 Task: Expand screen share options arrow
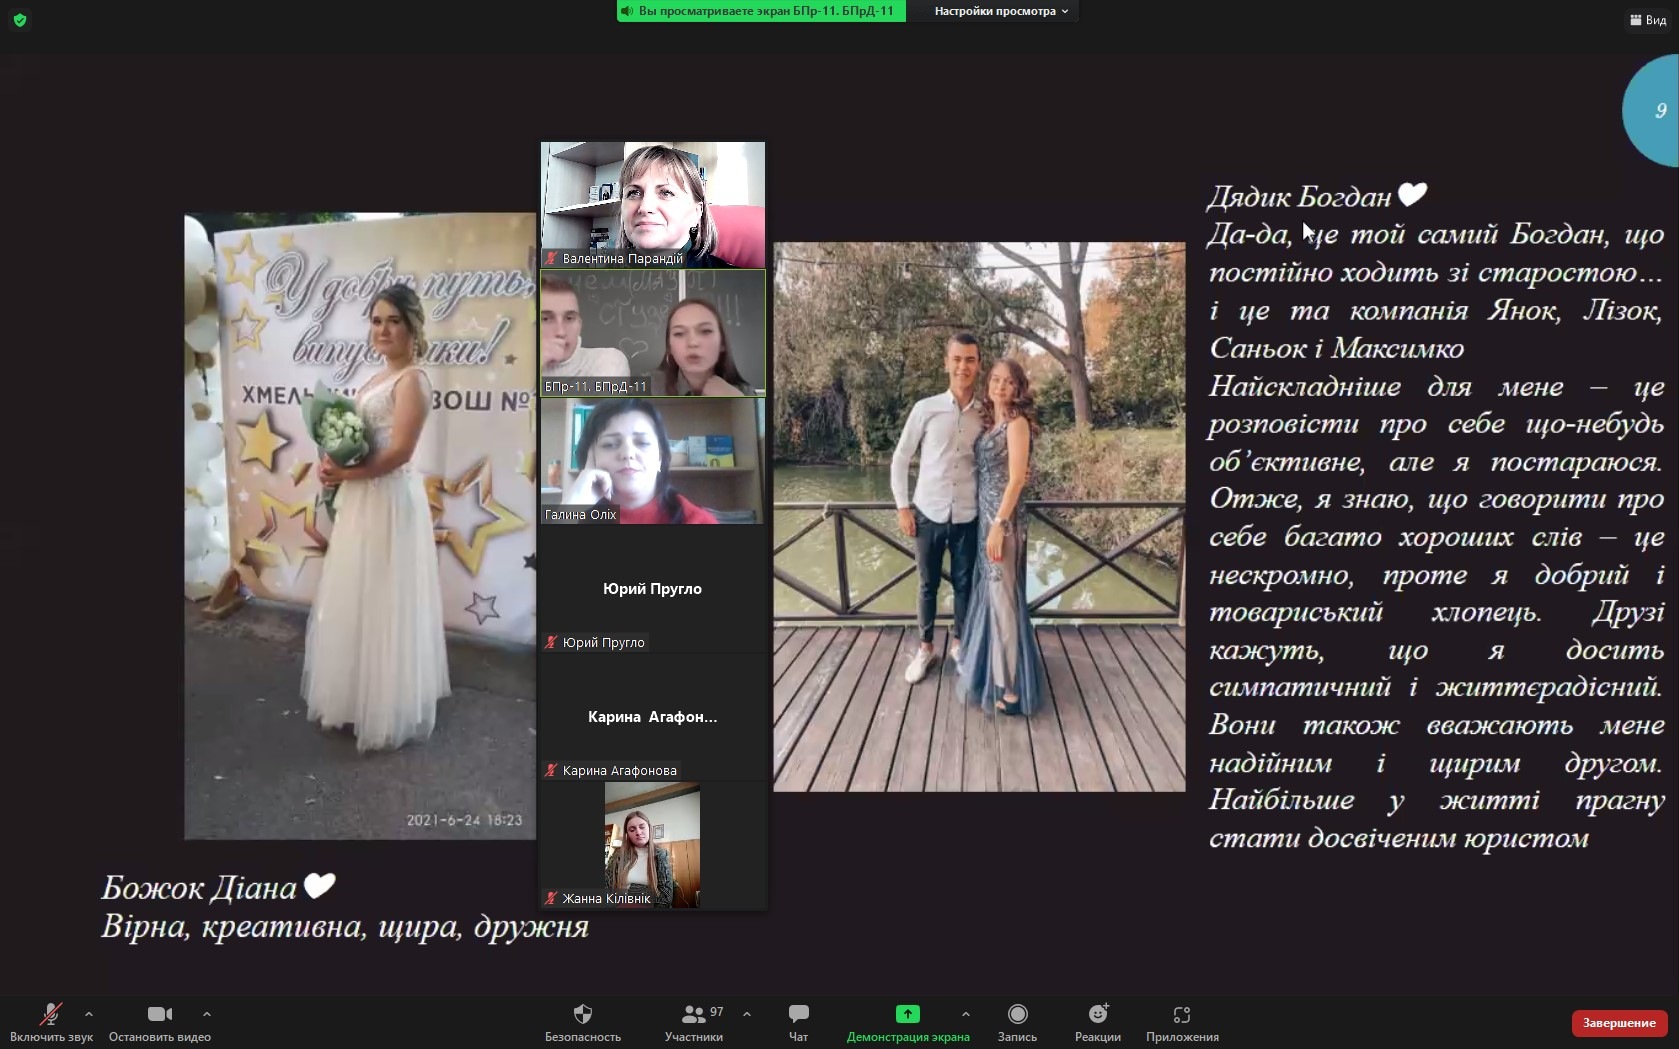(x=965, y=1013)
